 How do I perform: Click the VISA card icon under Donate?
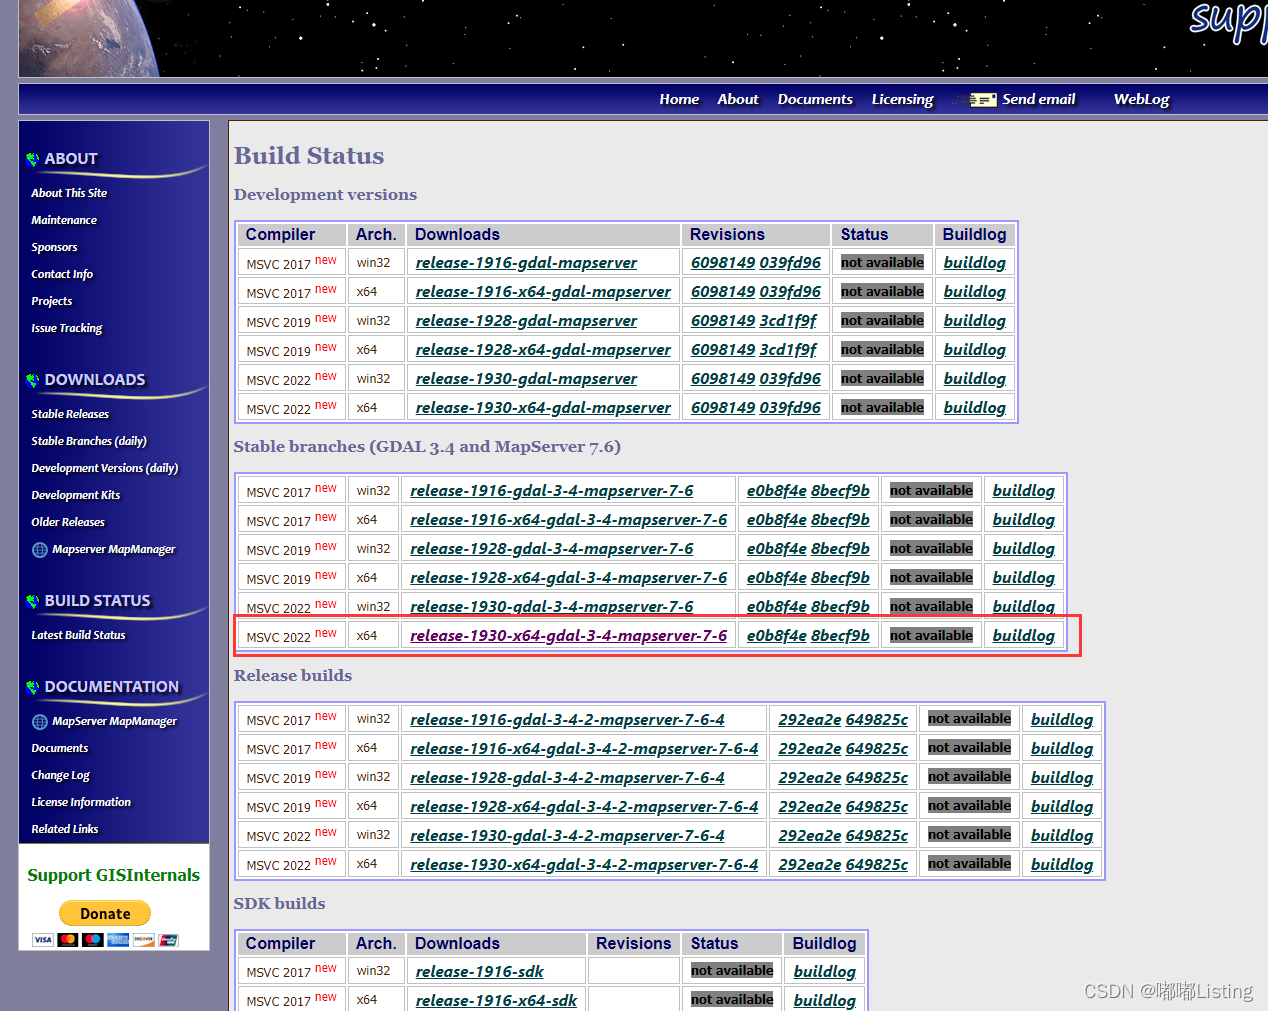click(42, 940)
